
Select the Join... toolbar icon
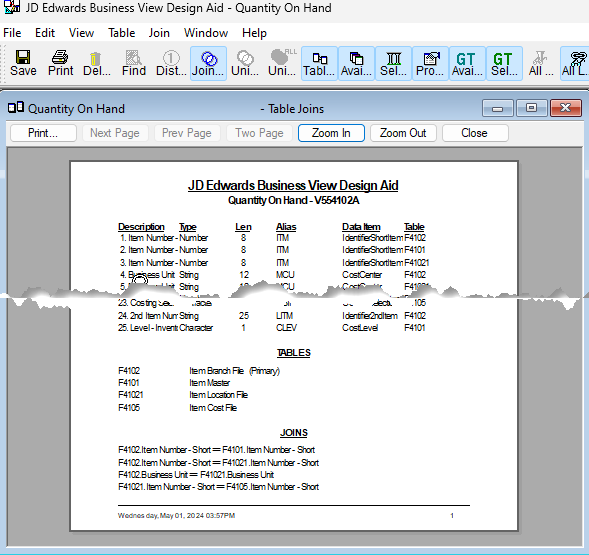(208, 63)
